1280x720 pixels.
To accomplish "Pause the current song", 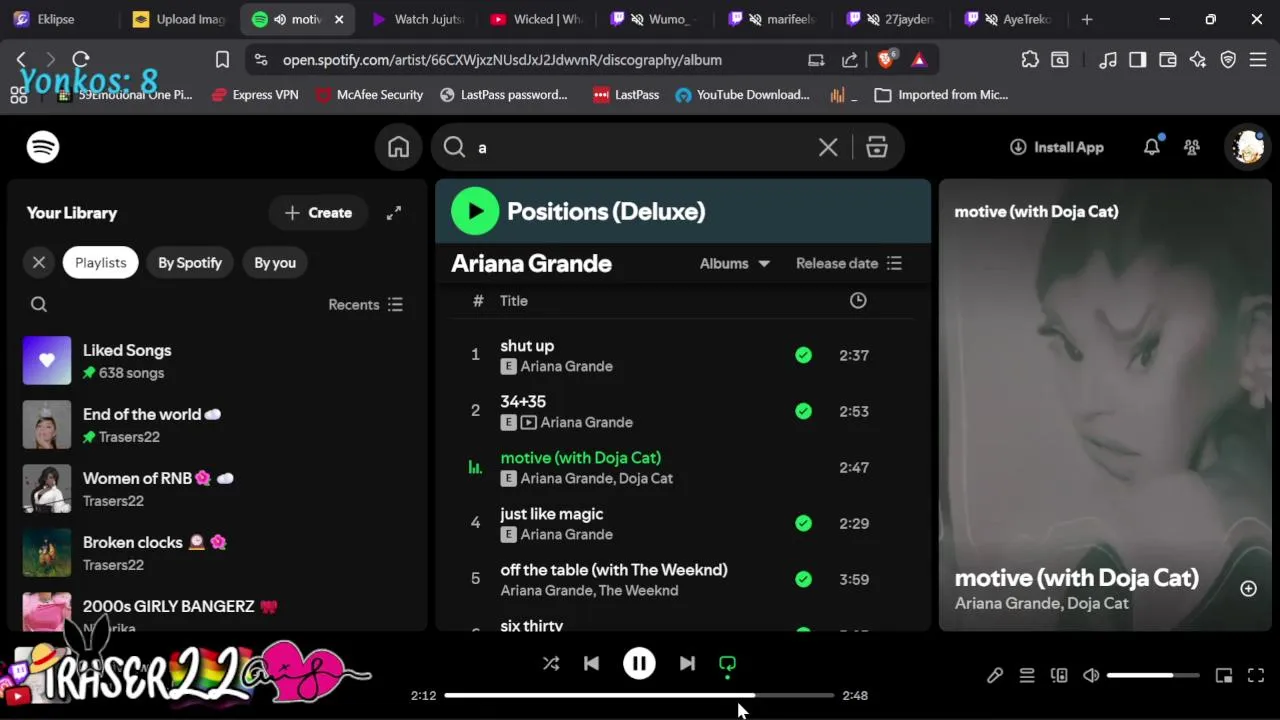I will click(x=639, y=663).
